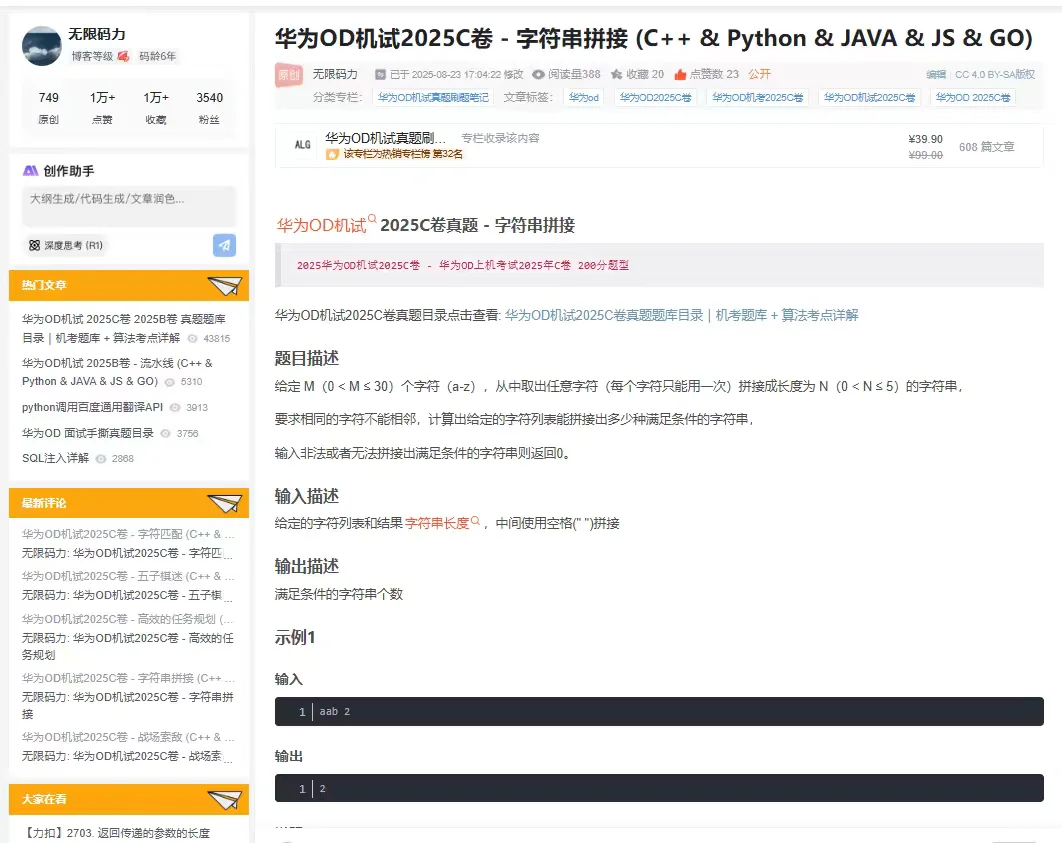View the 1万+ 点赞 stat
Image resolution: width=1062 pixels, height=843 pixels.
point(102,108)
